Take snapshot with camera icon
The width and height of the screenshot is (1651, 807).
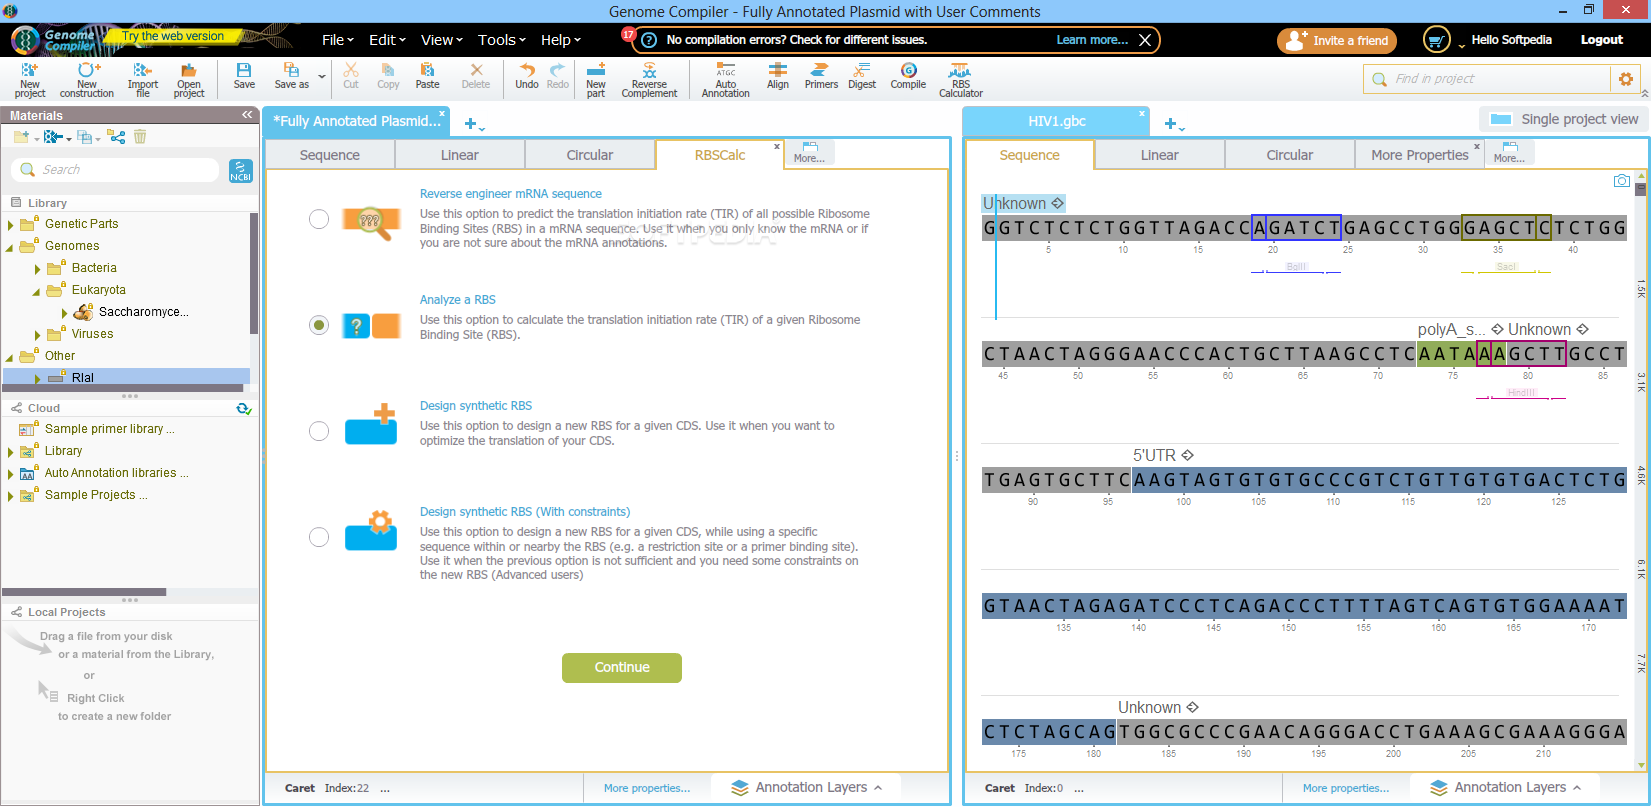point(1621,181)
